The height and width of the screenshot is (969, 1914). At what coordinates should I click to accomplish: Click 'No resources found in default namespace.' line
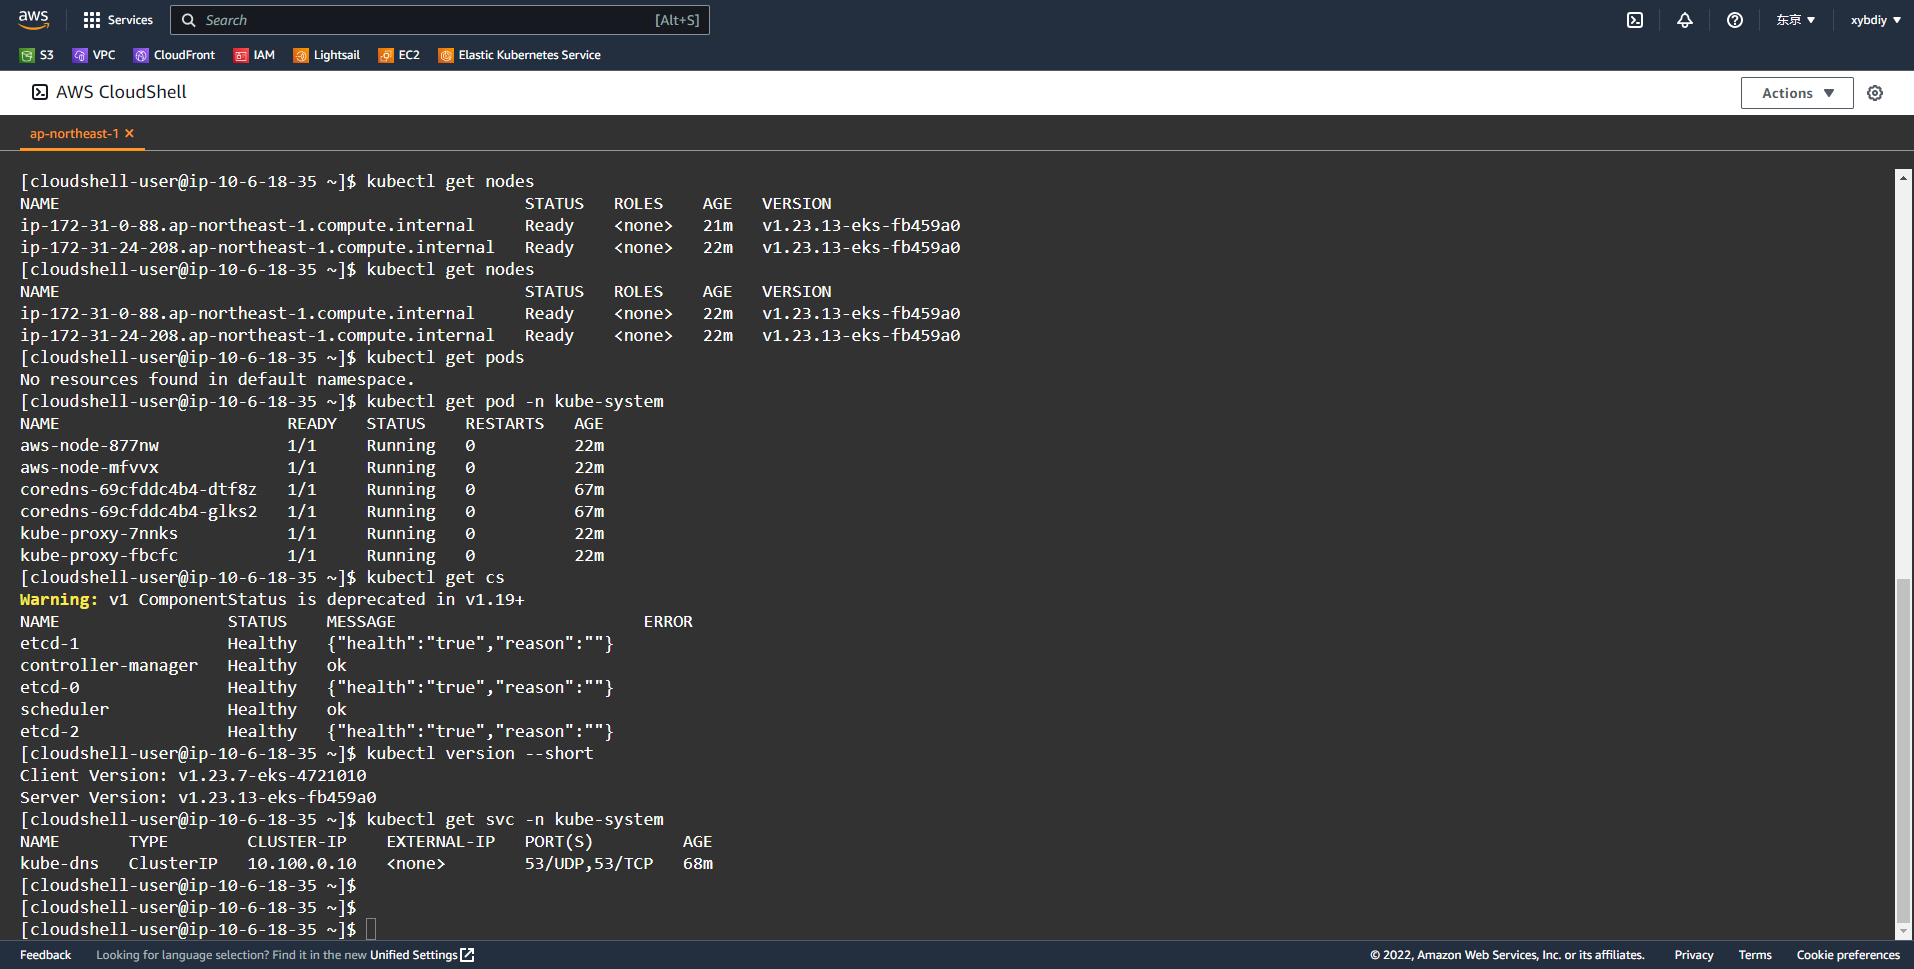point(217,380)
